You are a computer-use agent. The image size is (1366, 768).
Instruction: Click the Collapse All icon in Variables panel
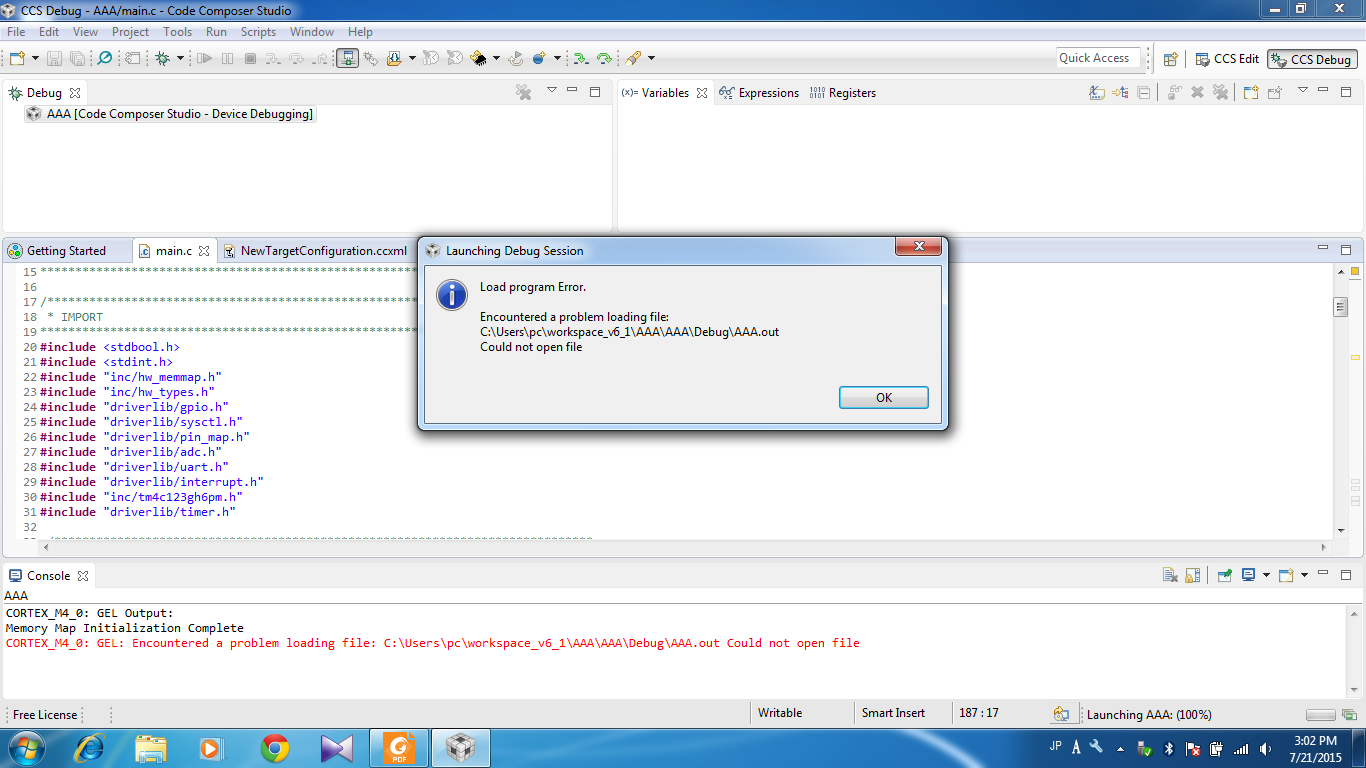click(1143, 93)
